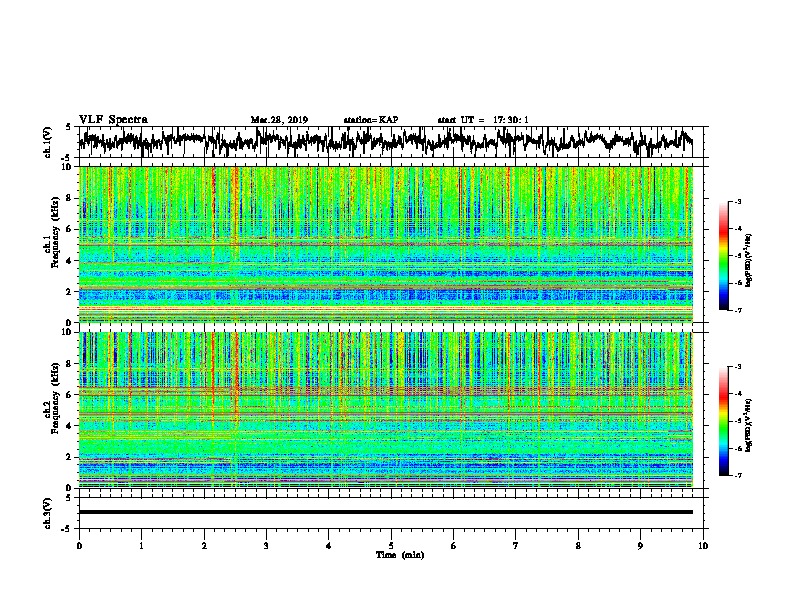Click the "VLF Spectra" title text
The height and width of the screenshot is (612, 792).
tap(113, 120)
